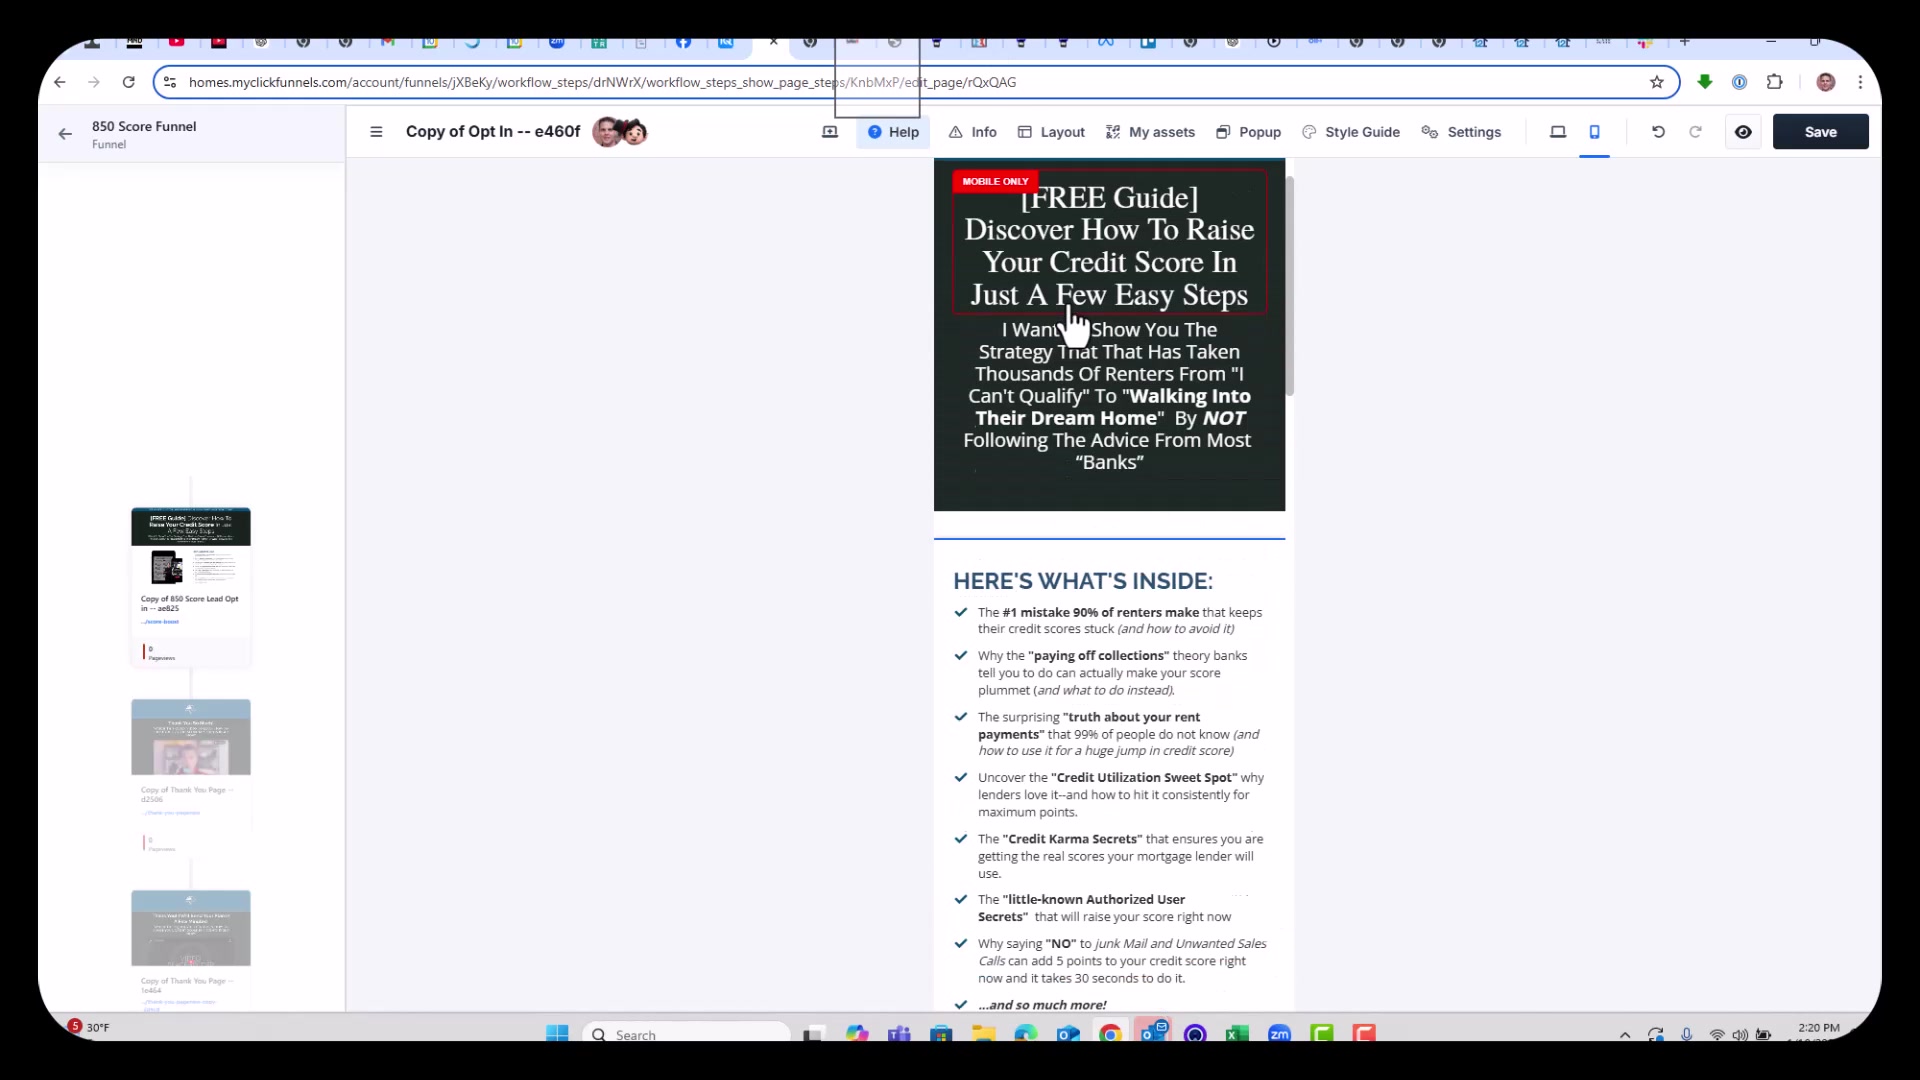Switch to mobile view icon

click(1595, 132)
